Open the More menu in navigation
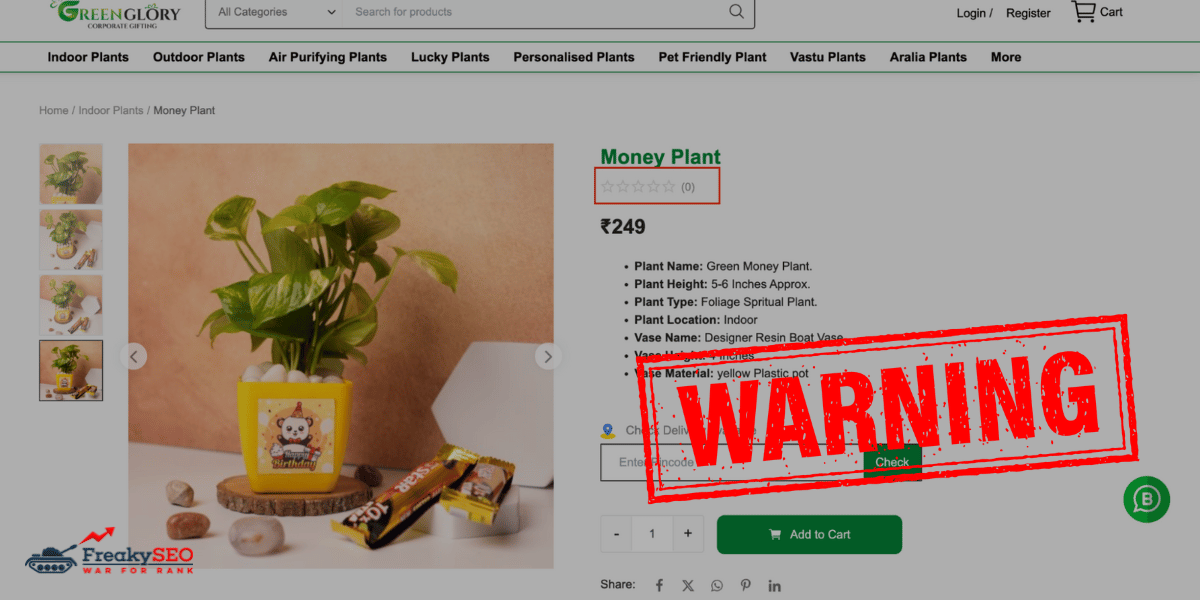The height and width of the screenshot is (600, 1200). (1006, 57)
